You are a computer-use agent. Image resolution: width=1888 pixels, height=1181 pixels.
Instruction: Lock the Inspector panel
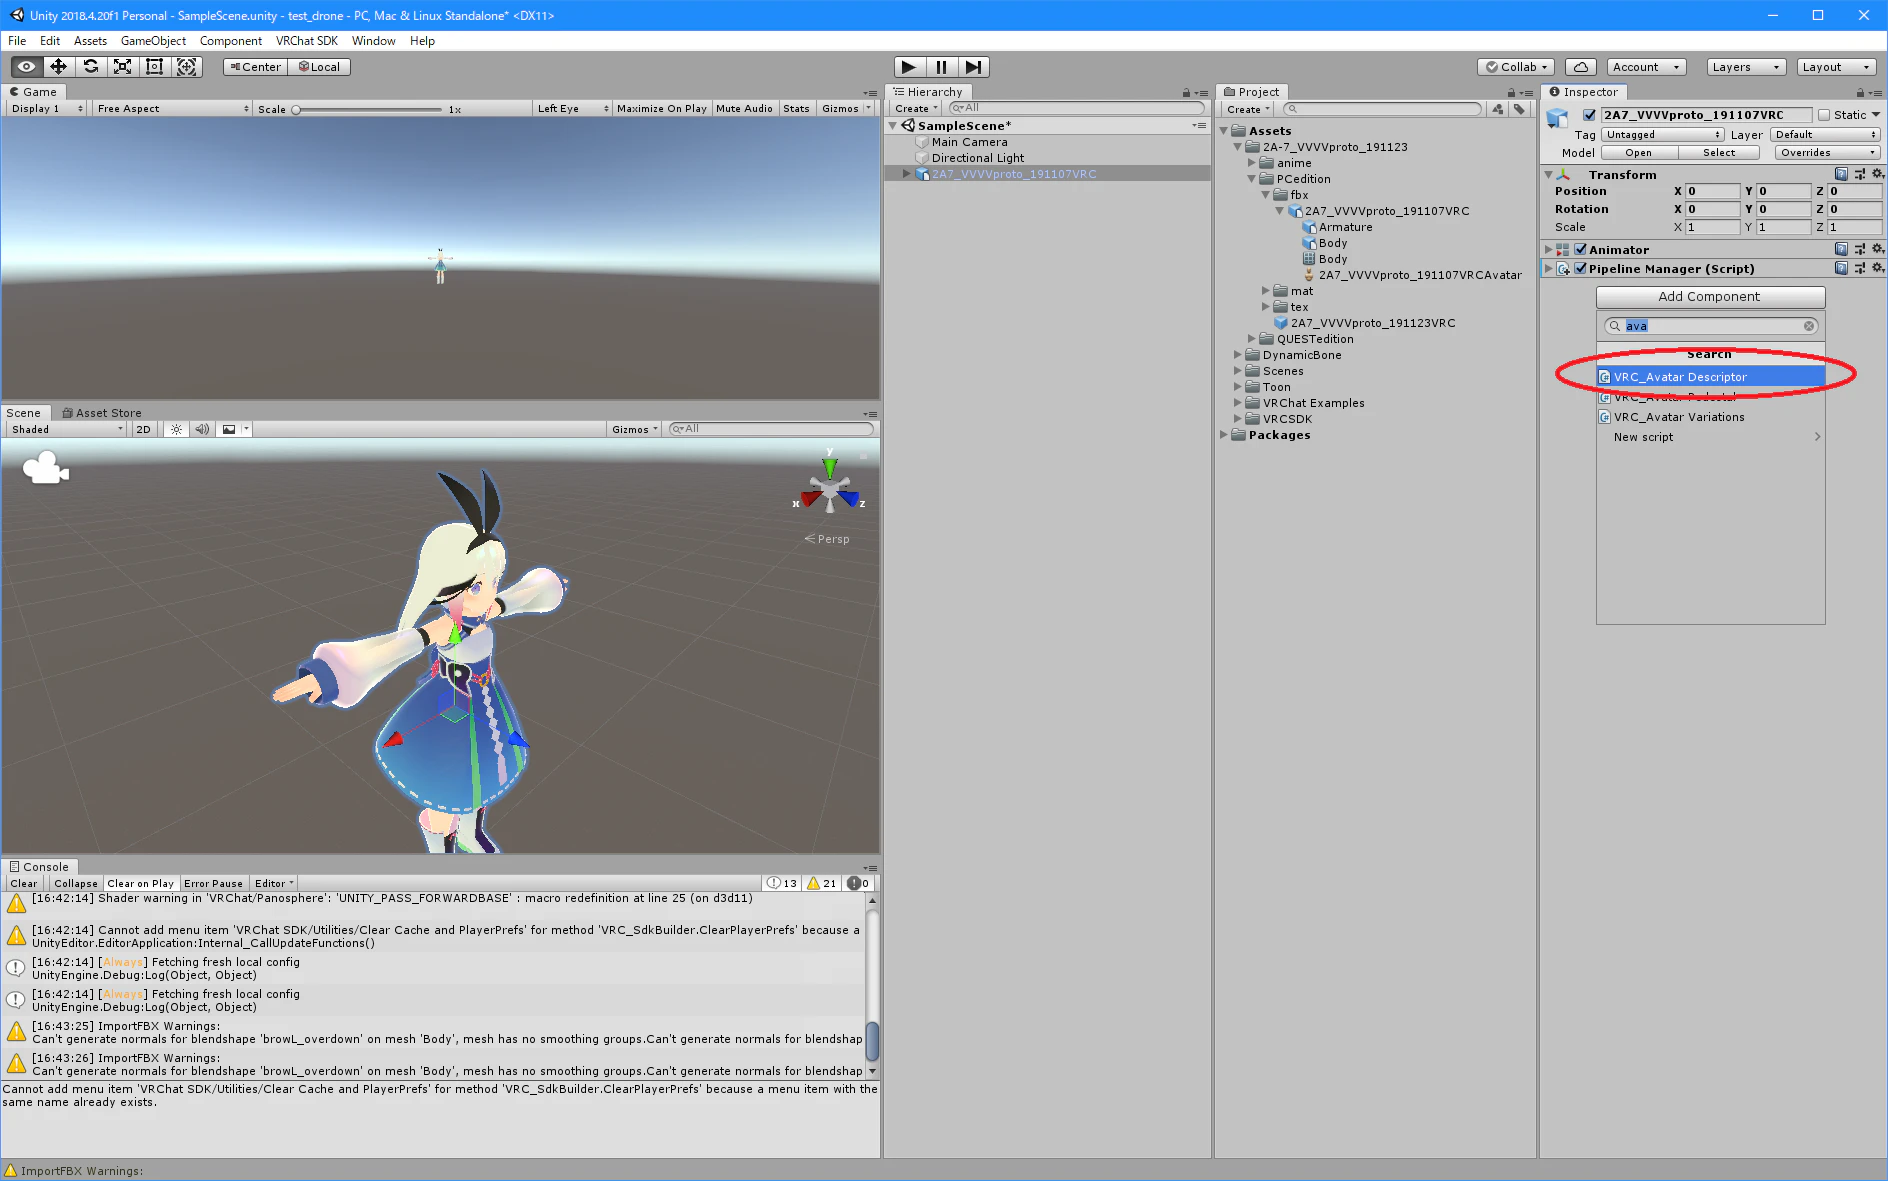pyautogui.click(x=1860, y=93)
